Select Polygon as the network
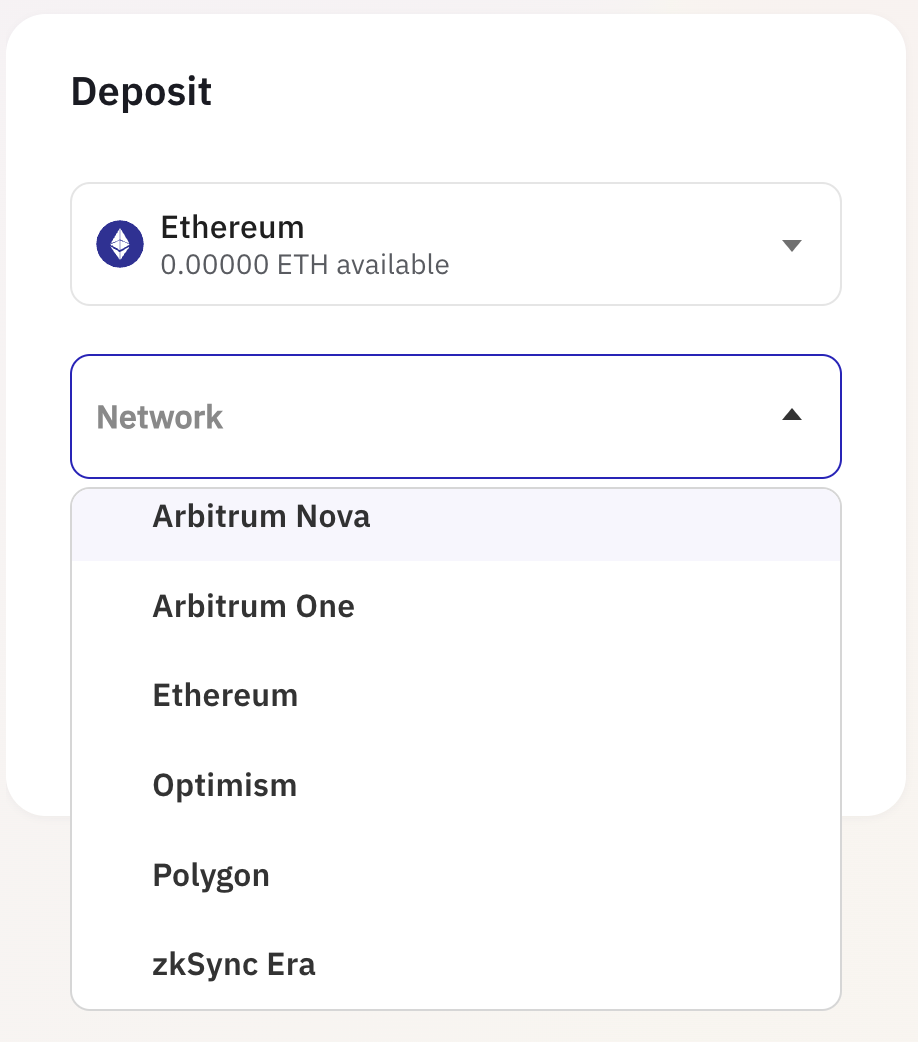 click(210, 874)
